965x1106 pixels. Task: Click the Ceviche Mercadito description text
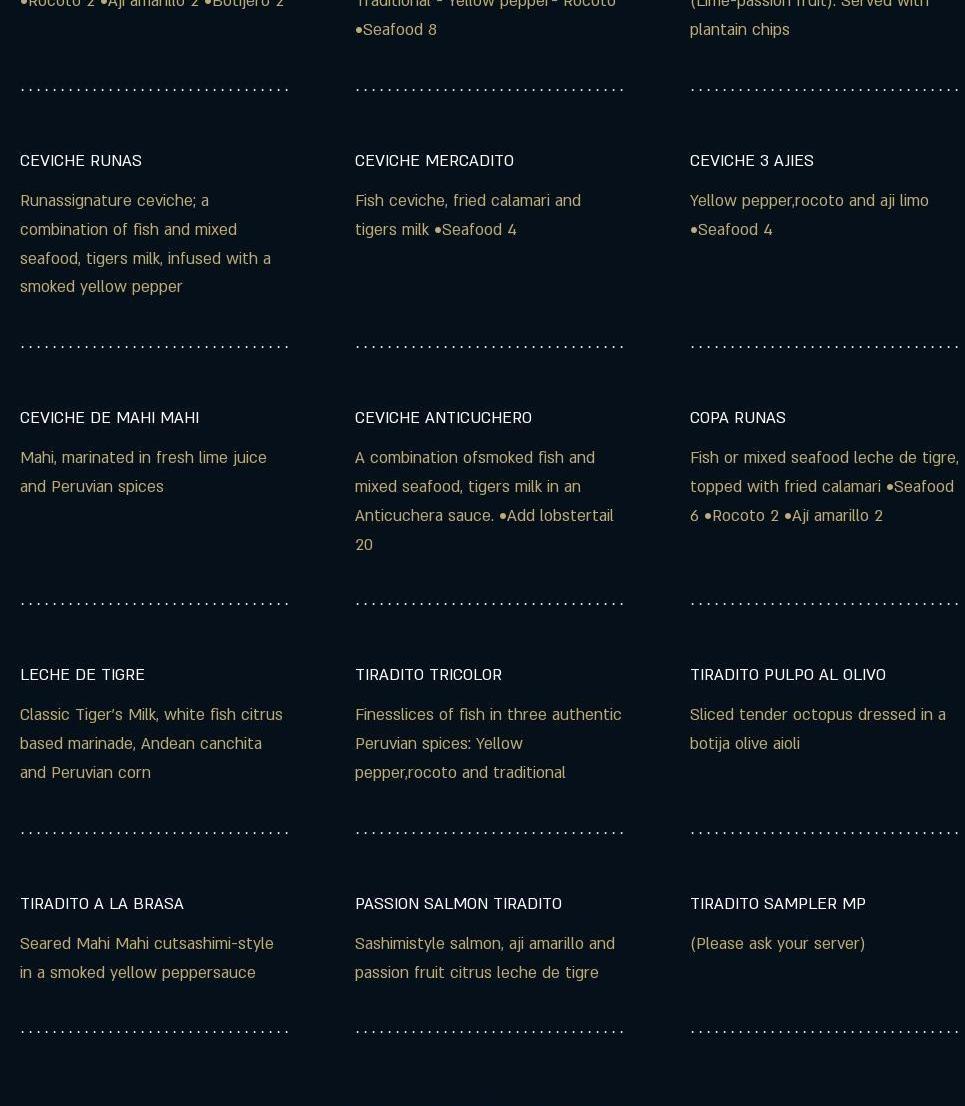point(467,214)
